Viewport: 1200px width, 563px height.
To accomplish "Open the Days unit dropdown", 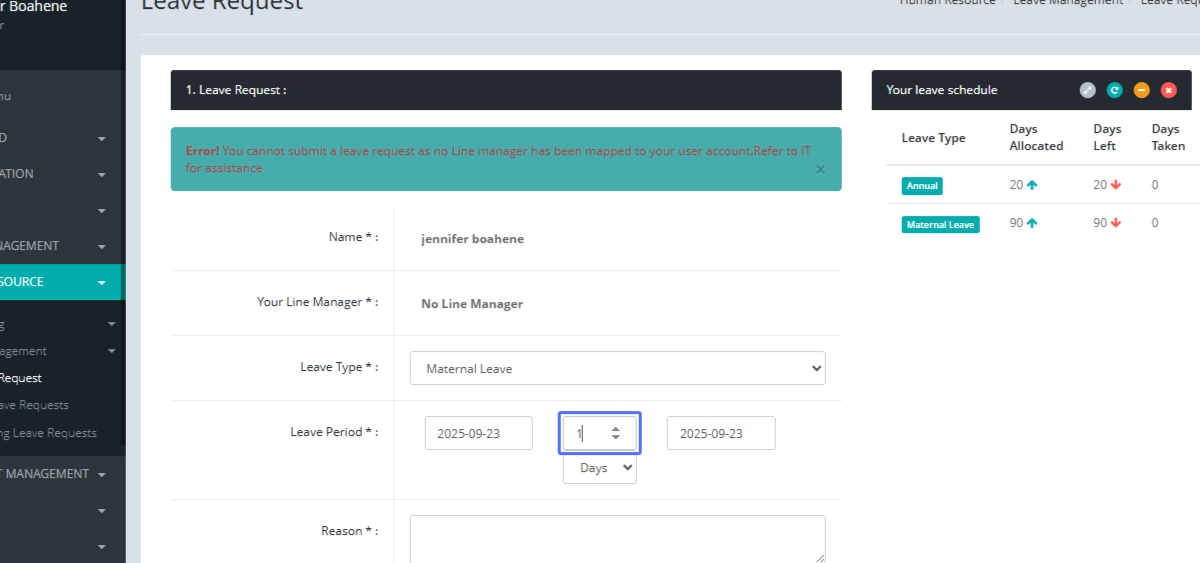I will pyautogui.click(x=599, y=468).
